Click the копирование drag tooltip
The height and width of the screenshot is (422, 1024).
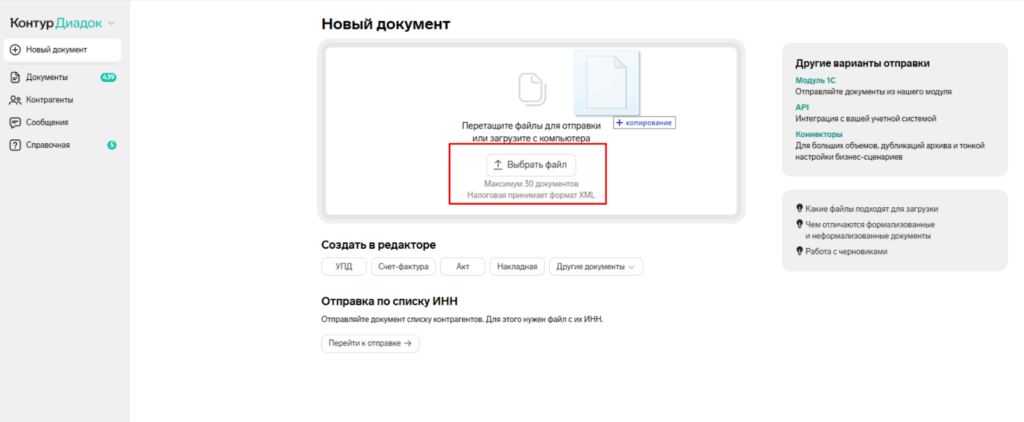tap(644, 122)
